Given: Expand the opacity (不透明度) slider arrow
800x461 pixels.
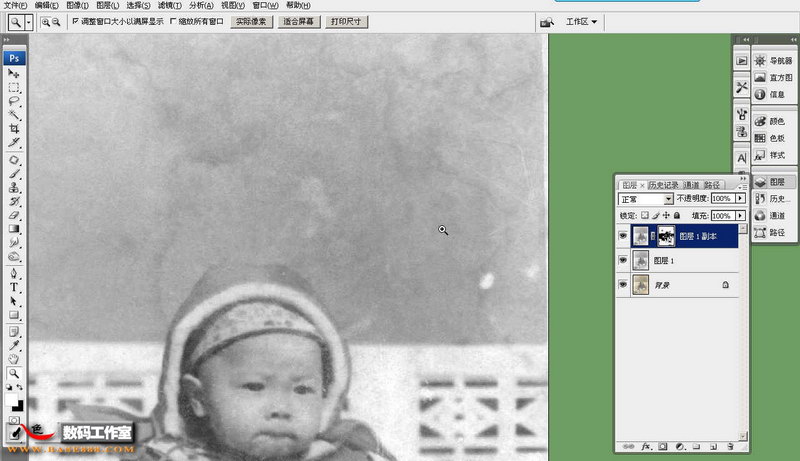Looking at the screenshot, I should pos(740,198).
